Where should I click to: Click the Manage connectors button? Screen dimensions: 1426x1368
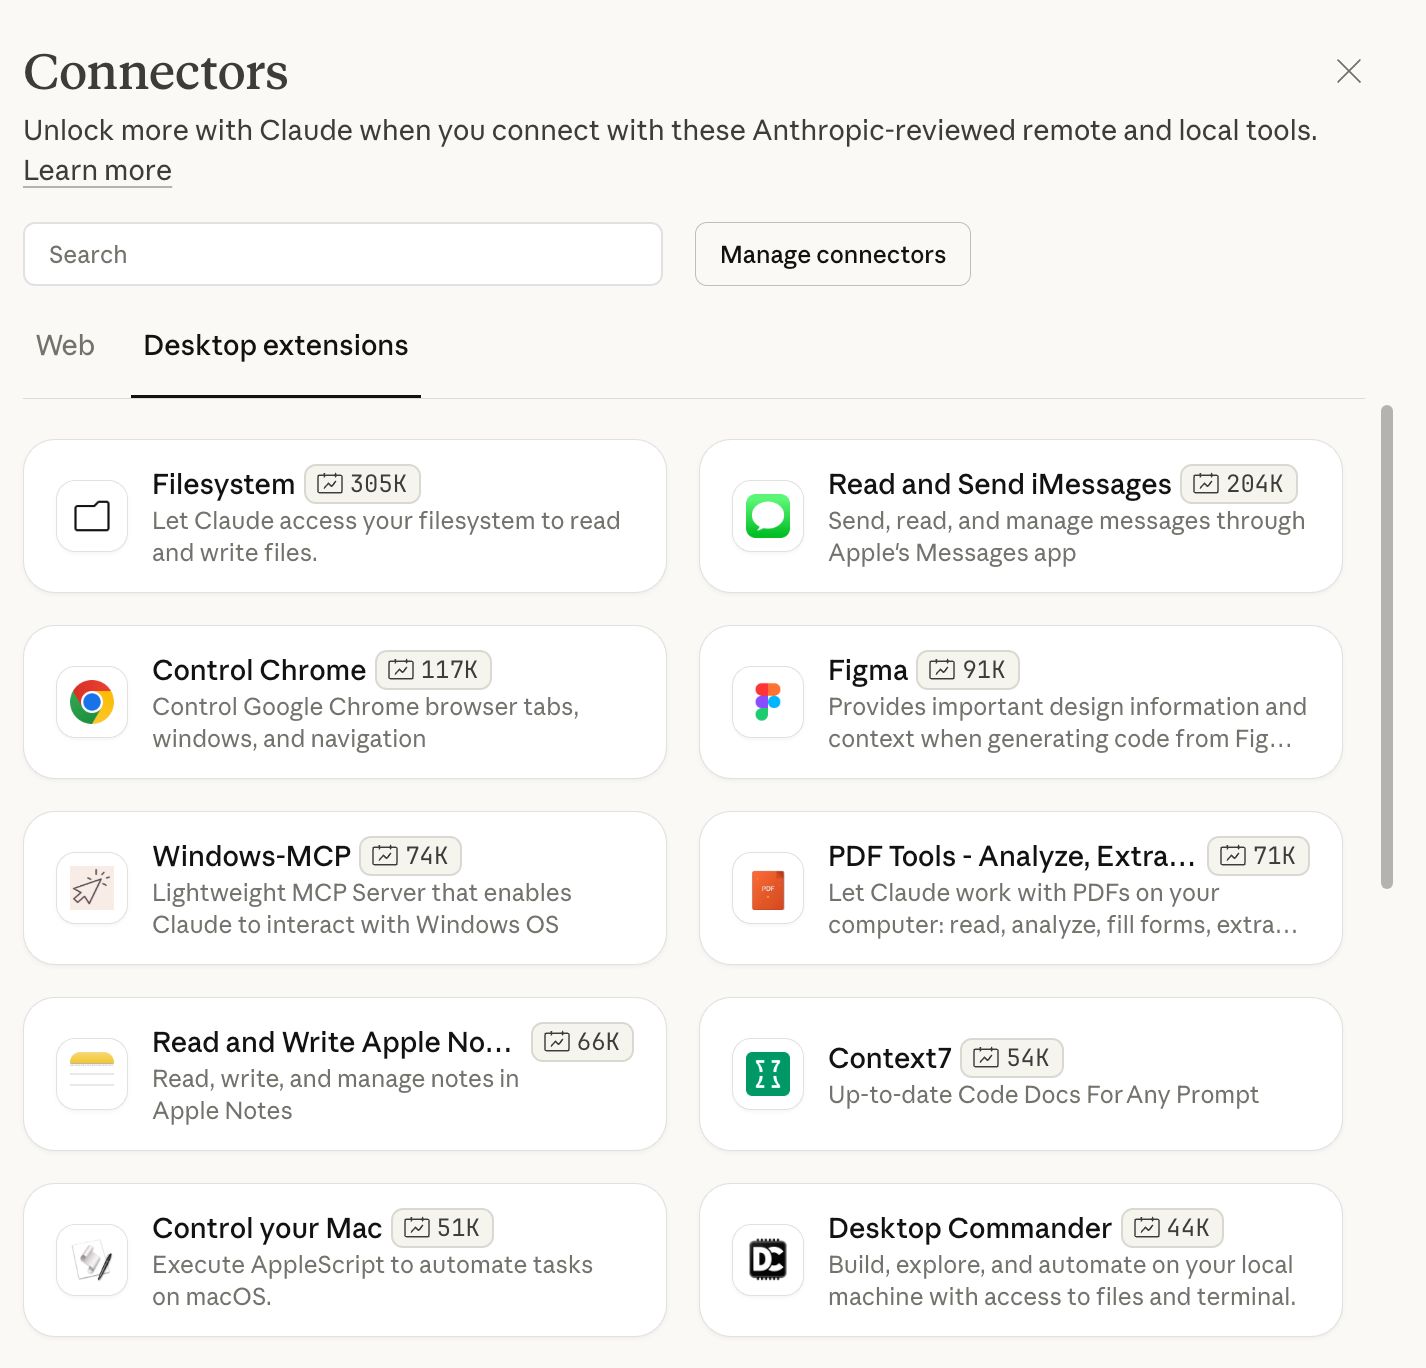click(x=832, y=254)
